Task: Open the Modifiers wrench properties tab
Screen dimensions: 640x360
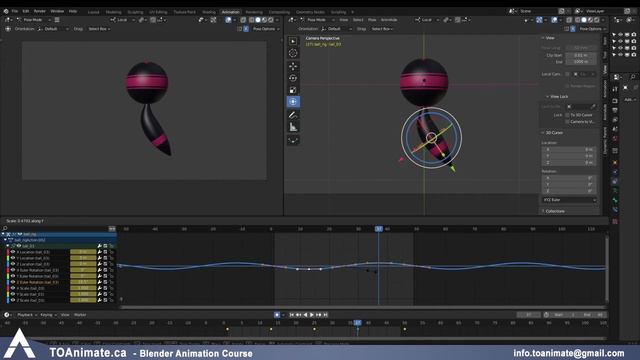Action: 616,172
